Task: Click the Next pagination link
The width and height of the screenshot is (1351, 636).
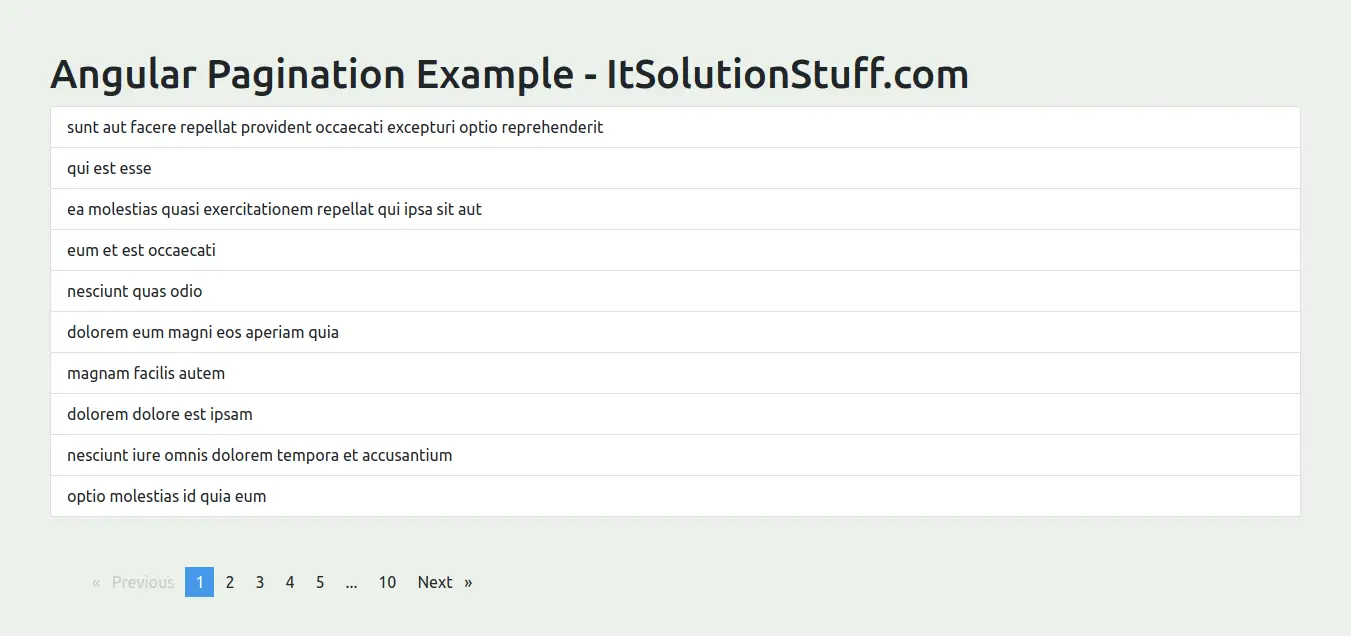Action: (435, 582)
